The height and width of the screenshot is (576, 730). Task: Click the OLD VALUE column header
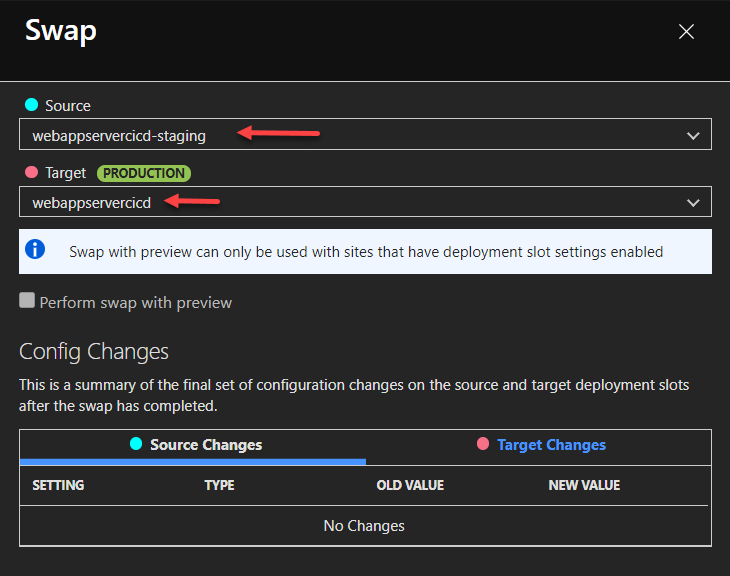tap(409, 485)
